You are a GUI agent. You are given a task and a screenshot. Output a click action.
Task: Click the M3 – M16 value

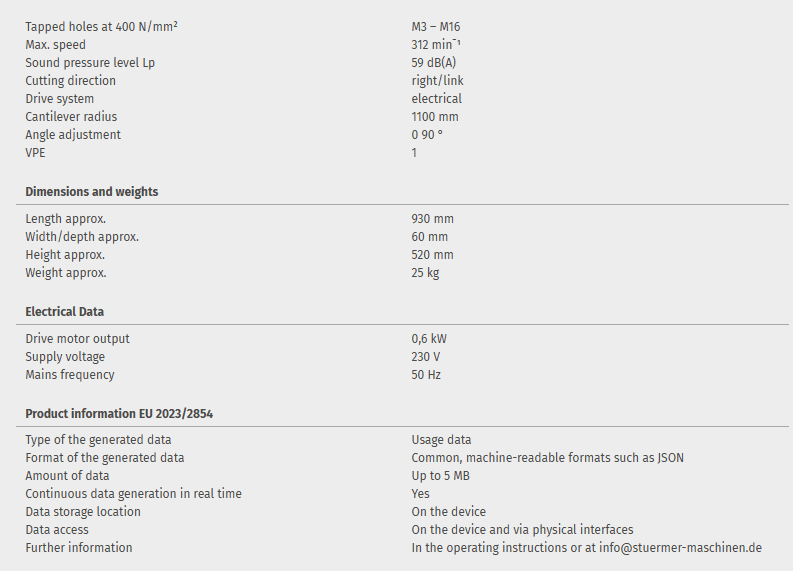(436, 27)
